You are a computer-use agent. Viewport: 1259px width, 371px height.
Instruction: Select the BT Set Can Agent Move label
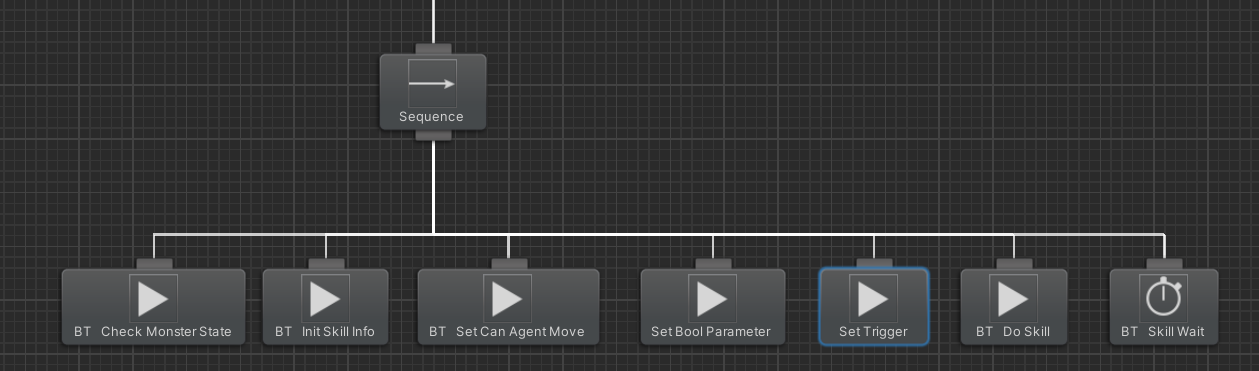pos(507,332)
